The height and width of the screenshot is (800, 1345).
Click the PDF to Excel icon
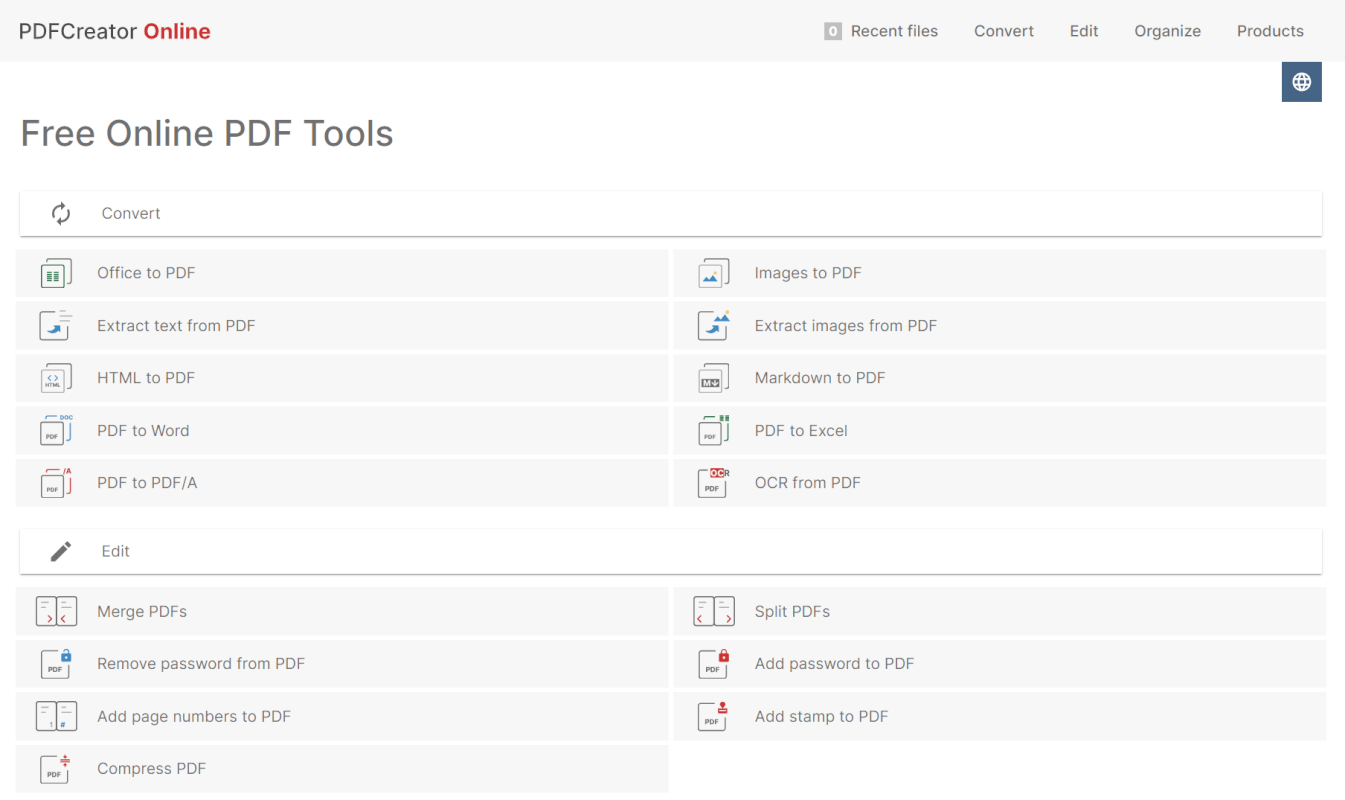[x=713, y=430]
